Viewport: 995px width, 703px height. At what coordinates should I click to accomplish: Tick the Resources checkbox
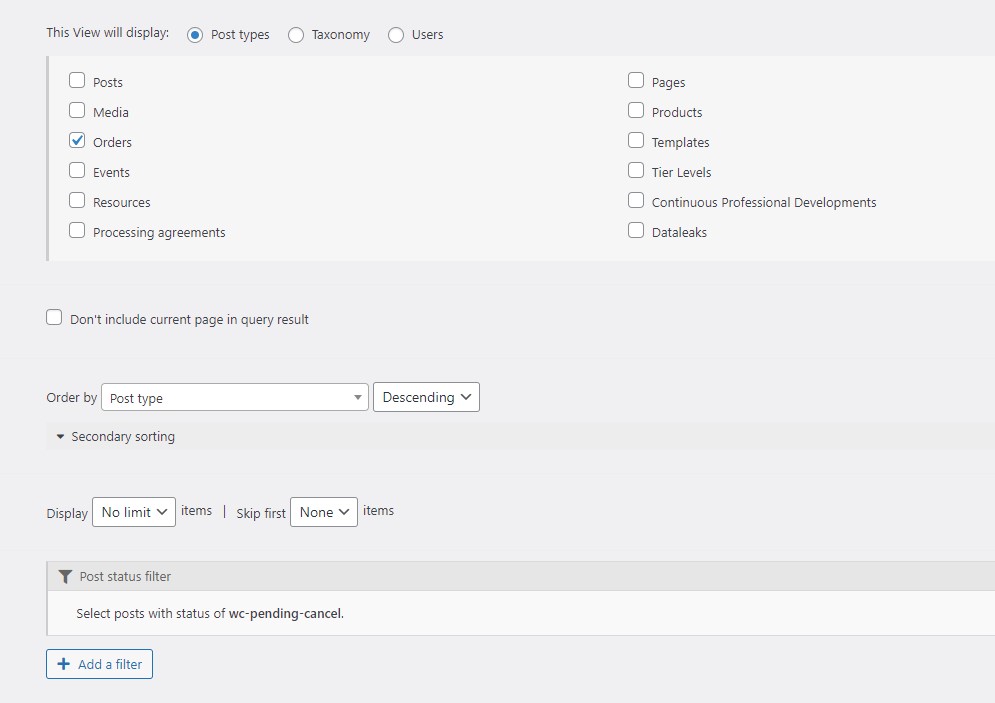point(77,200)
